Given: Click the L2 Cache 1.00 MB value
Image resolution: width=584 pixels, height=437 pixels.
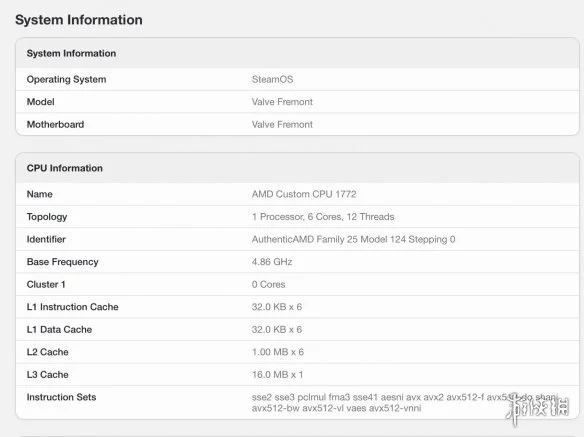Looking at the screenshot, I should tap(278, 352).
